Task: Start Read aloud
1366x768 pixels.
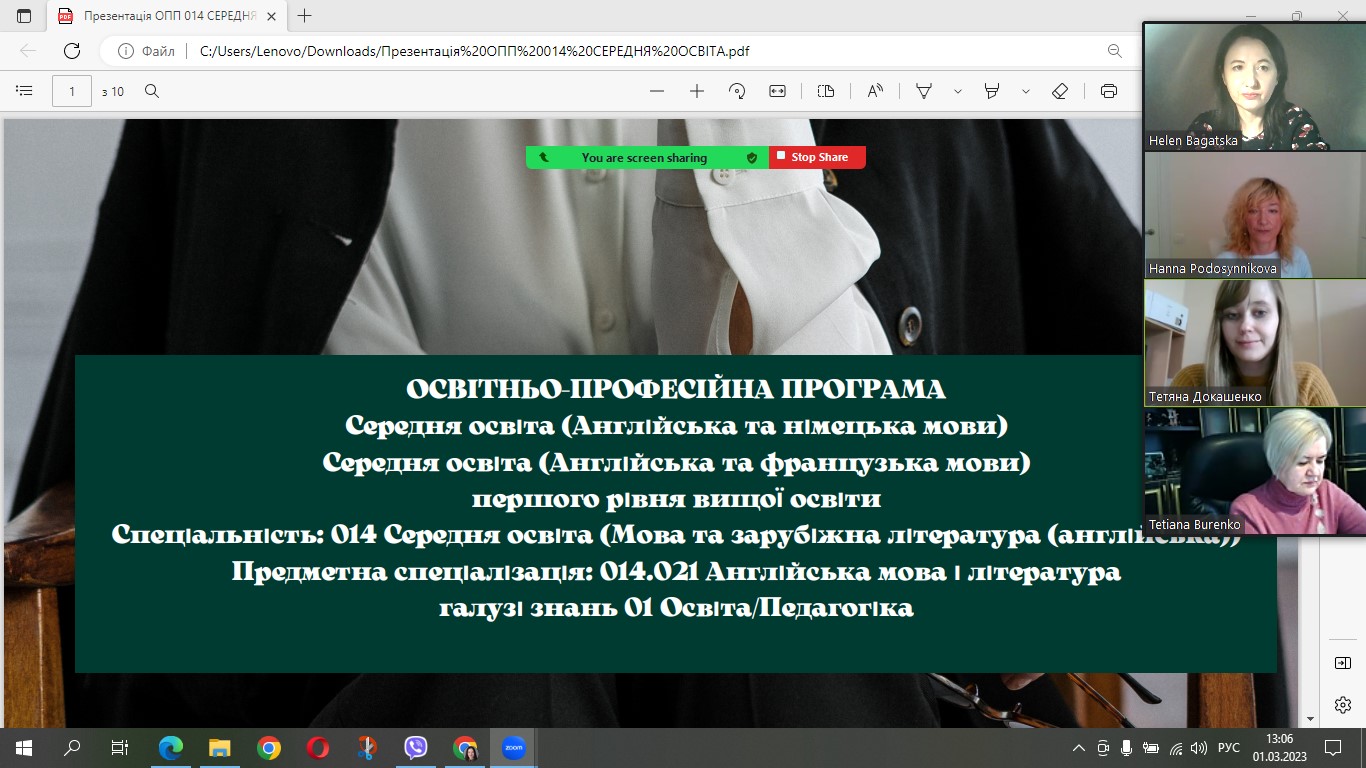Action: pyautogui.click(x=875, y=91)
